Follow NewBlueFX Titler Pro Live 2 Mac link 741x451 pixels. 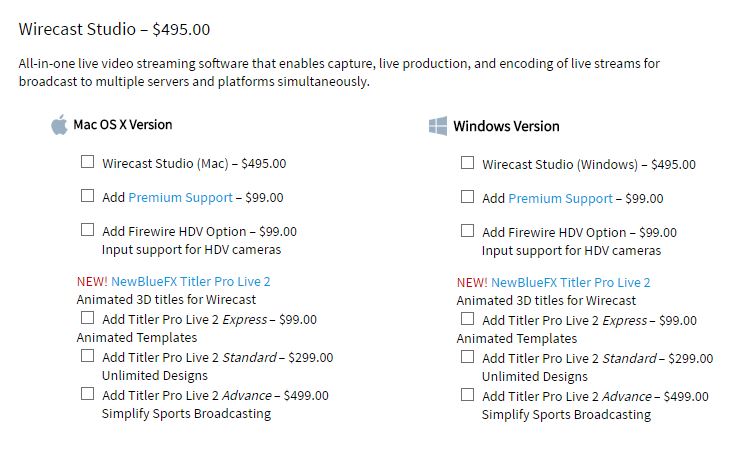tap(190, 281)
